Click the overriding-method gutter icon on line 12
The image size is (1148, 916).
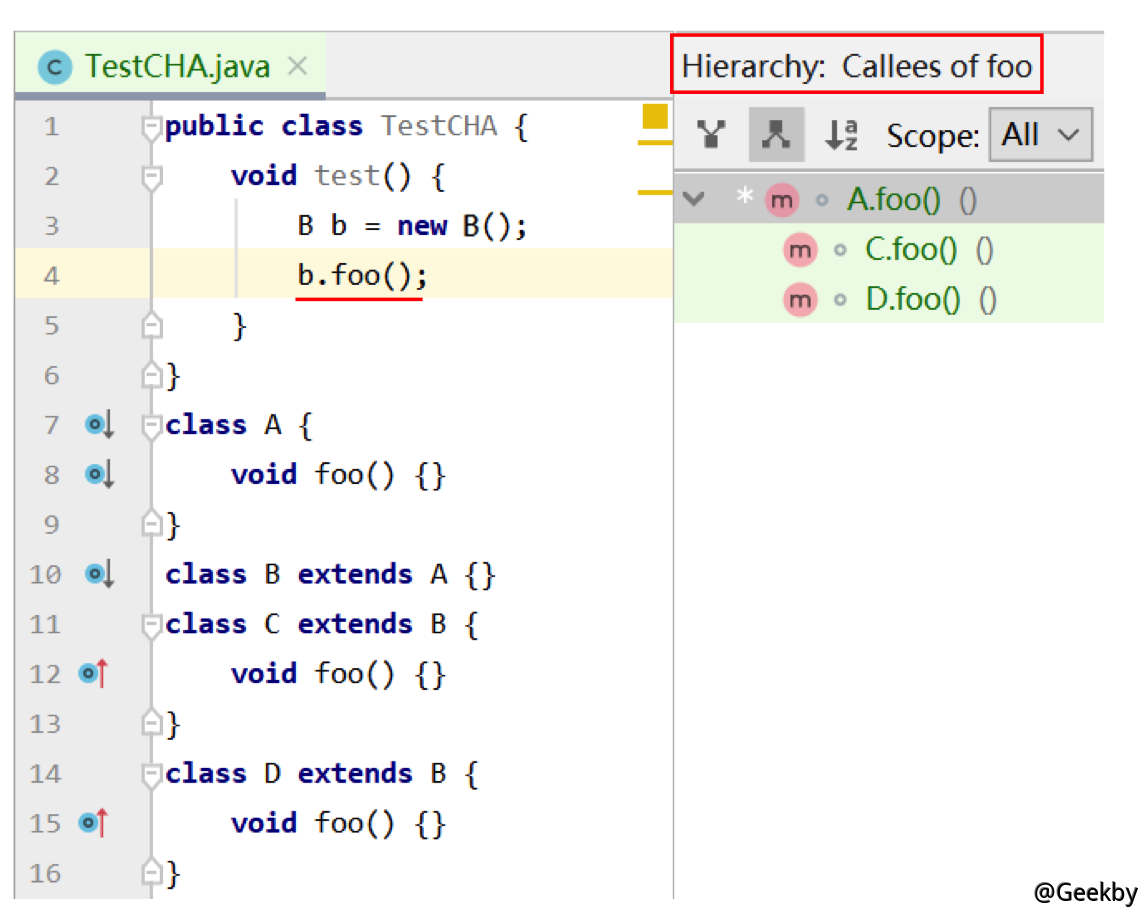92,674
